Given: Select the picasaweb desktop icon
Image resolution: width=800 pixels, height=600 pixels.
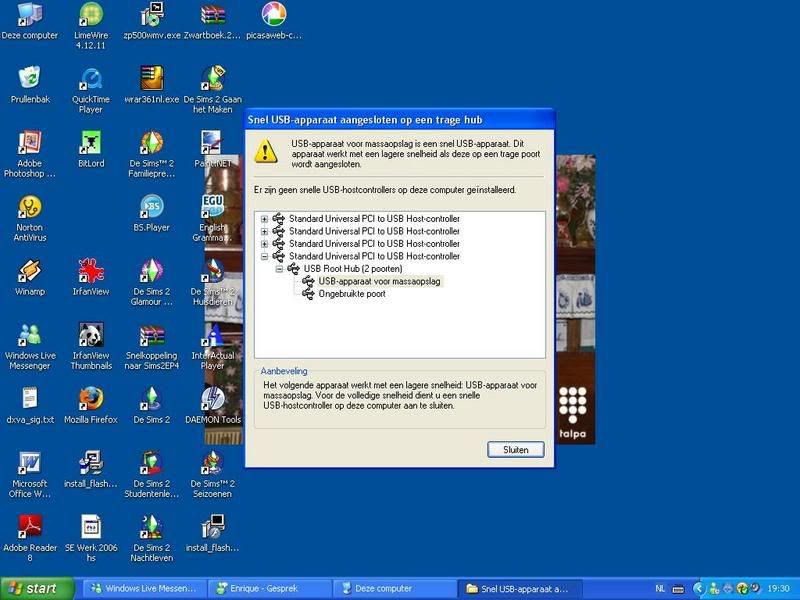Looking at the screenshot, I should [273, 21].
